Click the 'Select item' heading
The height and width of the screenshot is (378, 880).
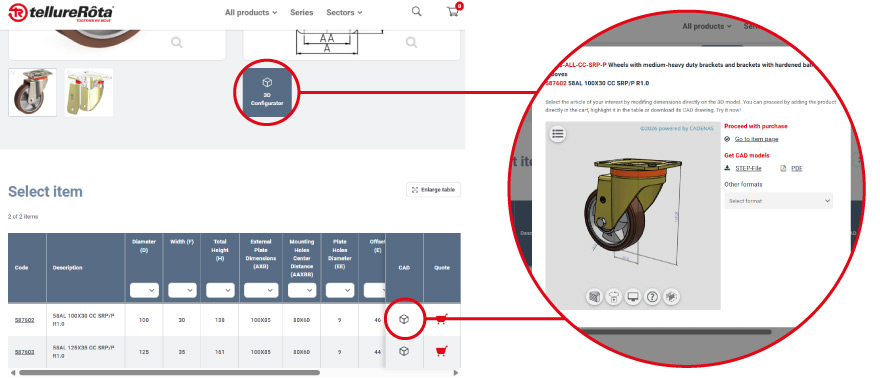45,192
